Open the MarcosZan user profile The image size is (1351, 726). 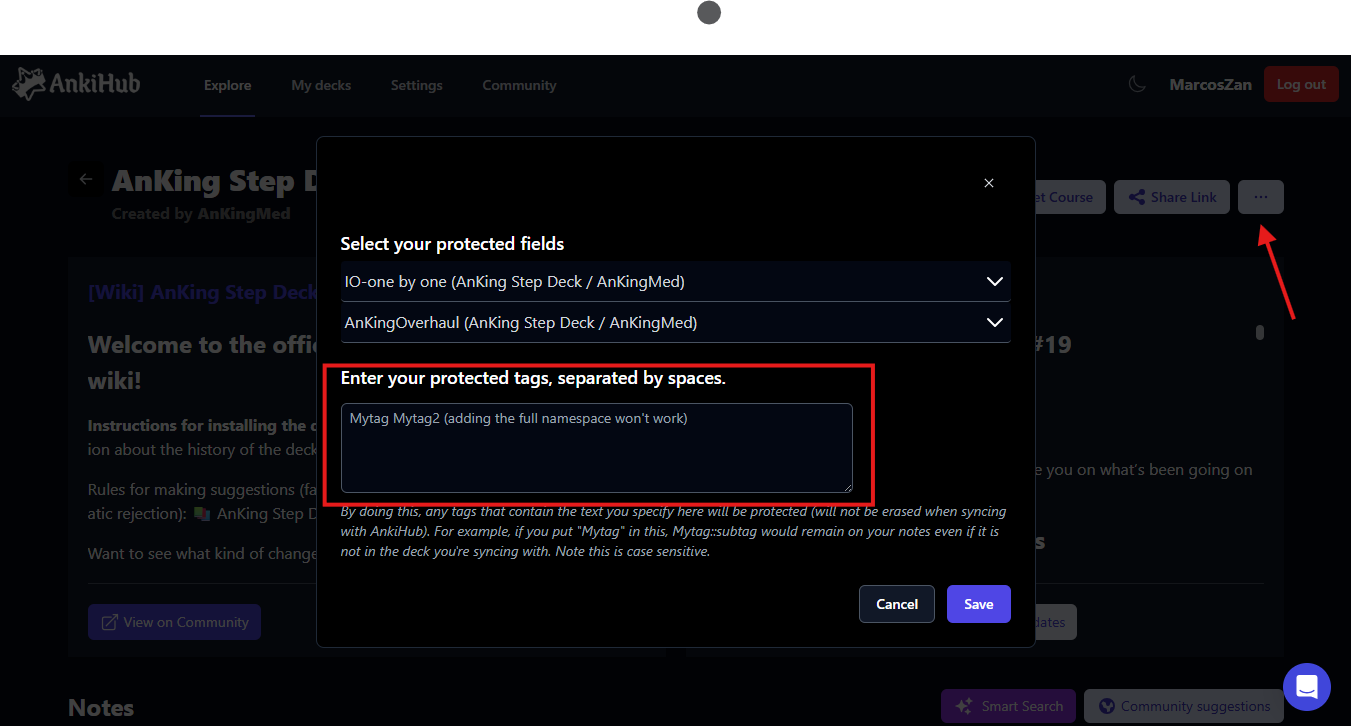1210,85
